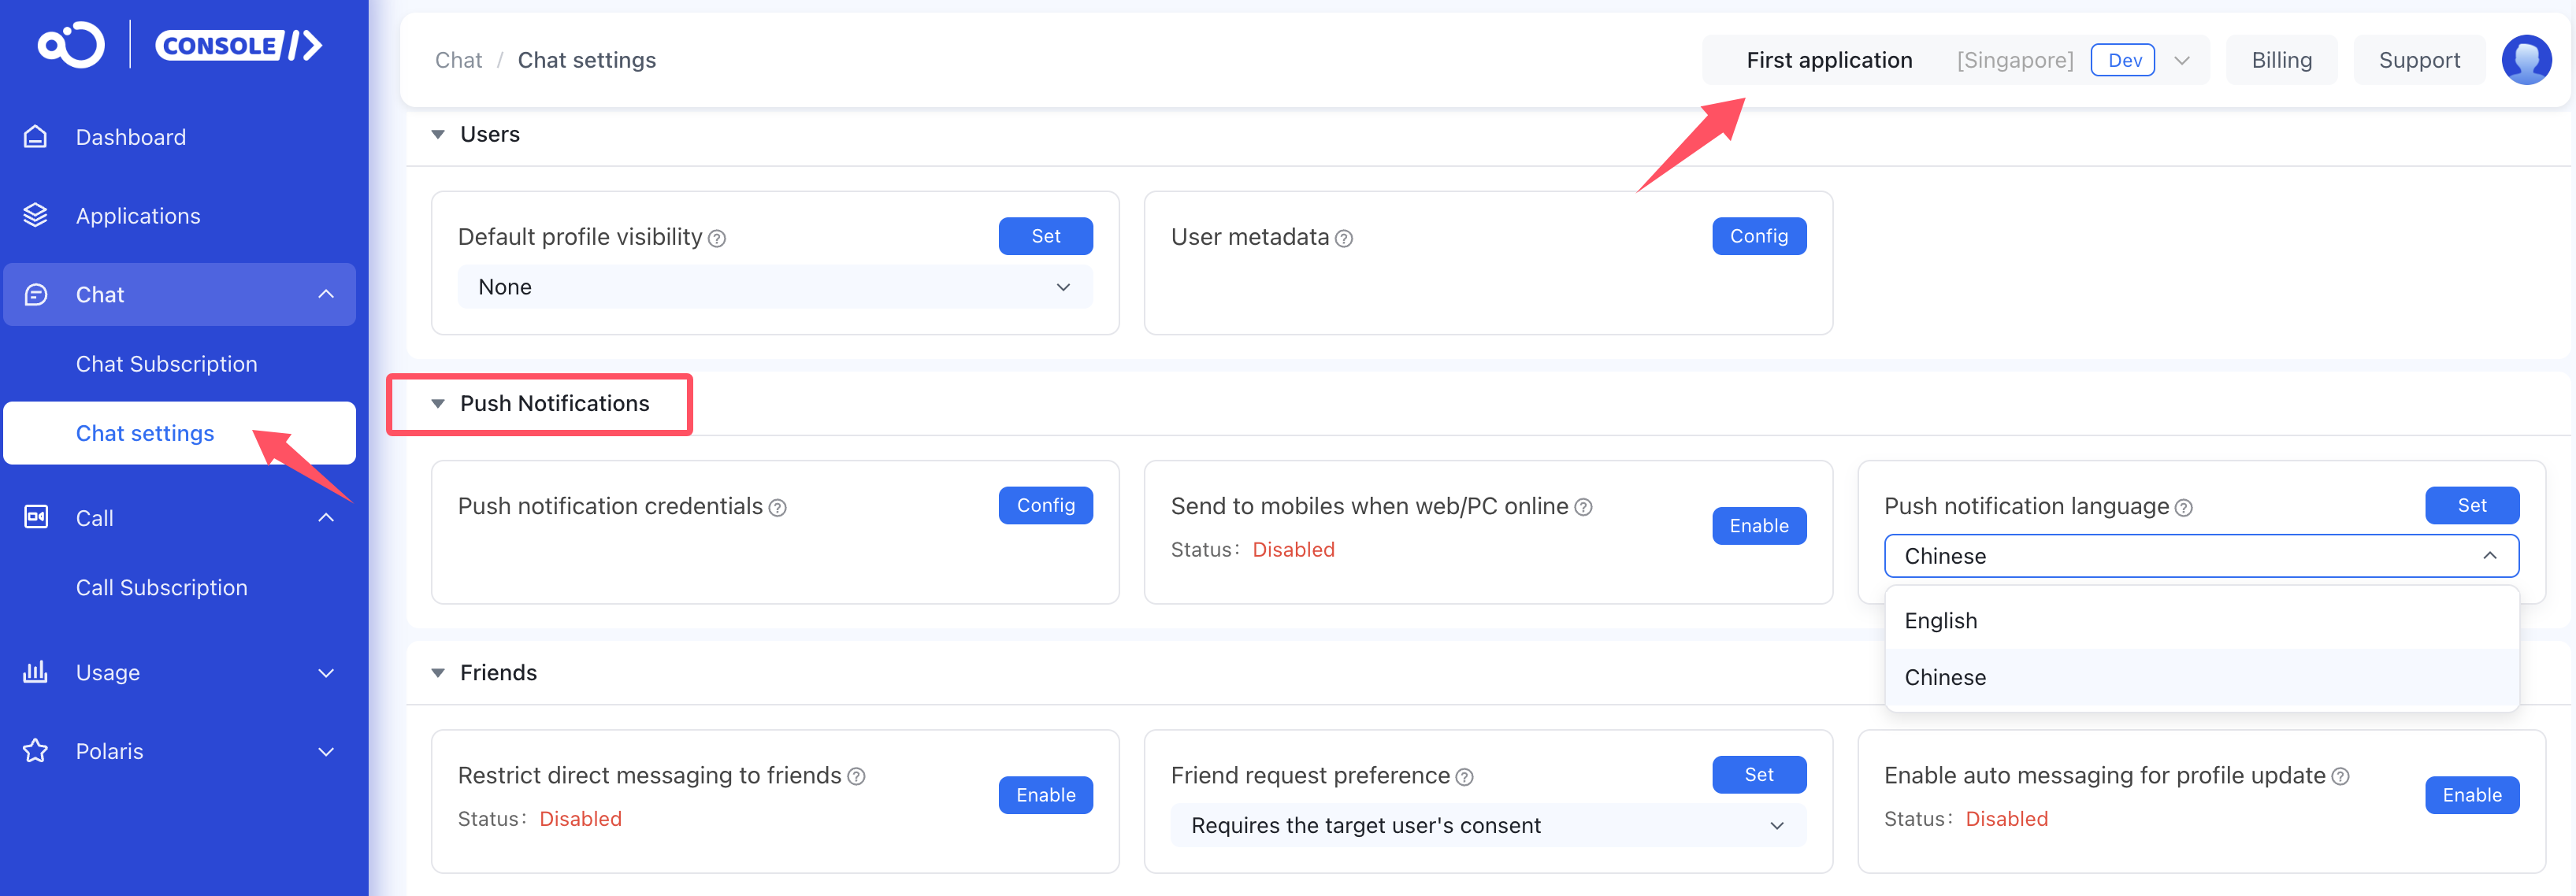Enable Restrict direct messaging to friends
Image resolution: width=2576 pixels, height=896 pixels.
[x=1045, y=795]
